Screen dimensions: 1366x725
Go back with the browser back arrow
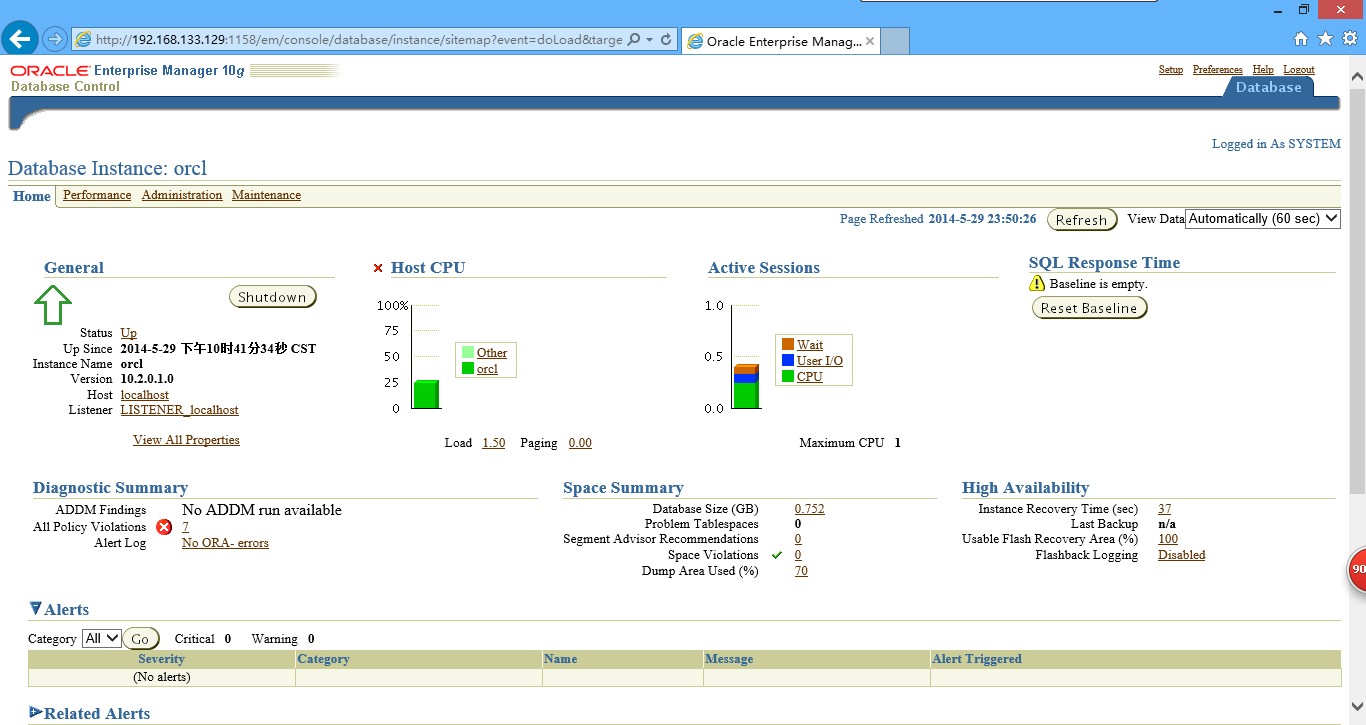coord(21,40)
